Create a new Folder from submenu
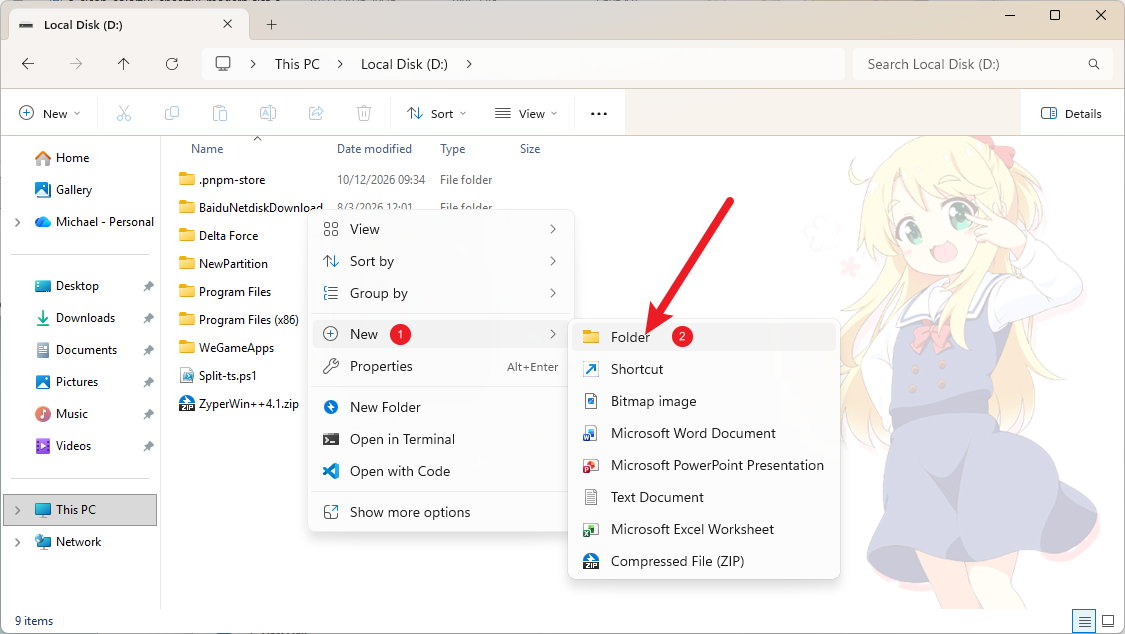The height and width of the screenshot is (634, 1125). coord(704,337)
